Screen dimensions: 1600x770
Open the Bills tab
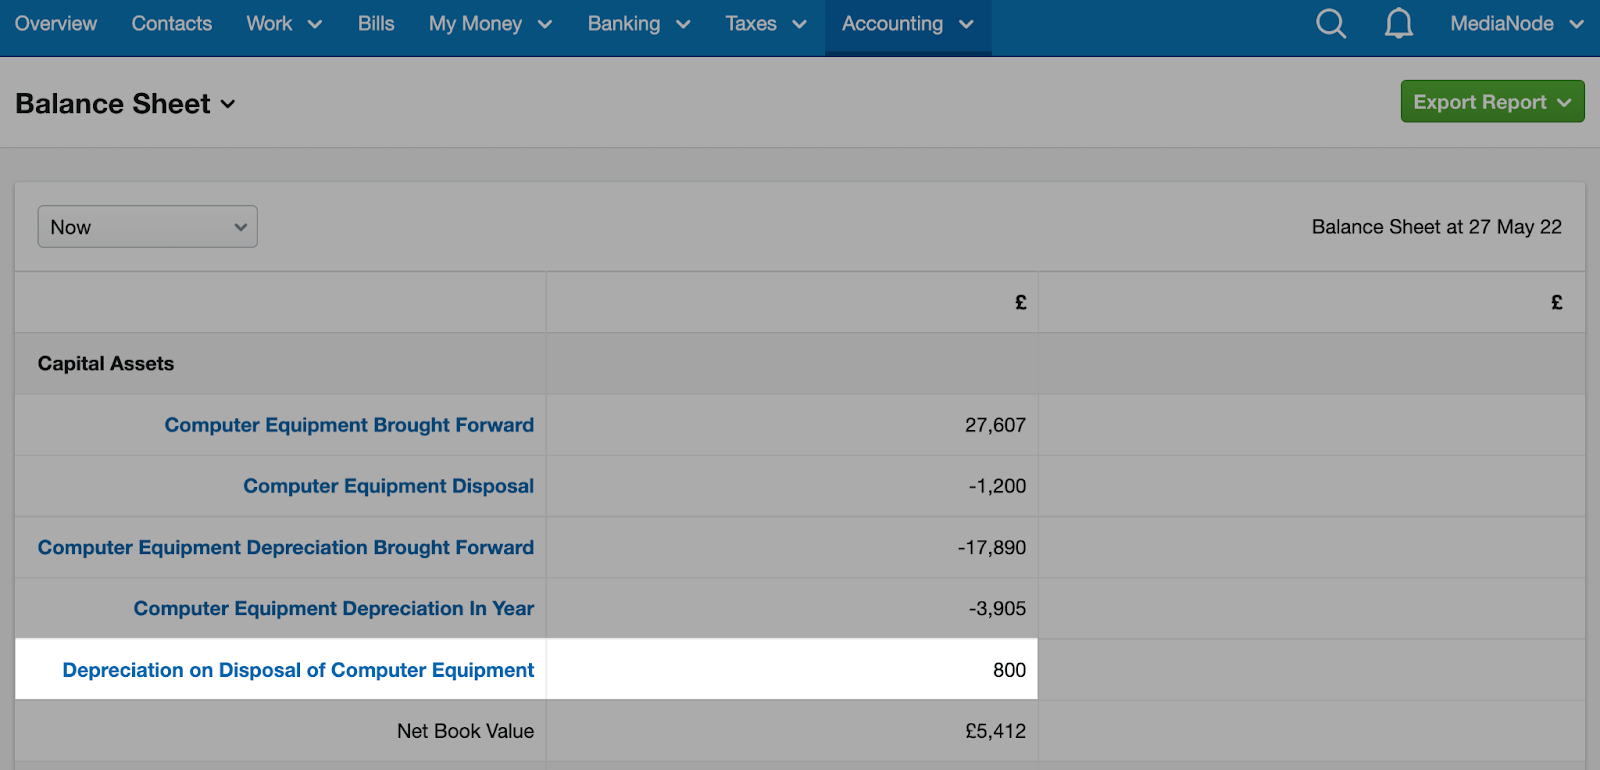click(x=376, y=23)
